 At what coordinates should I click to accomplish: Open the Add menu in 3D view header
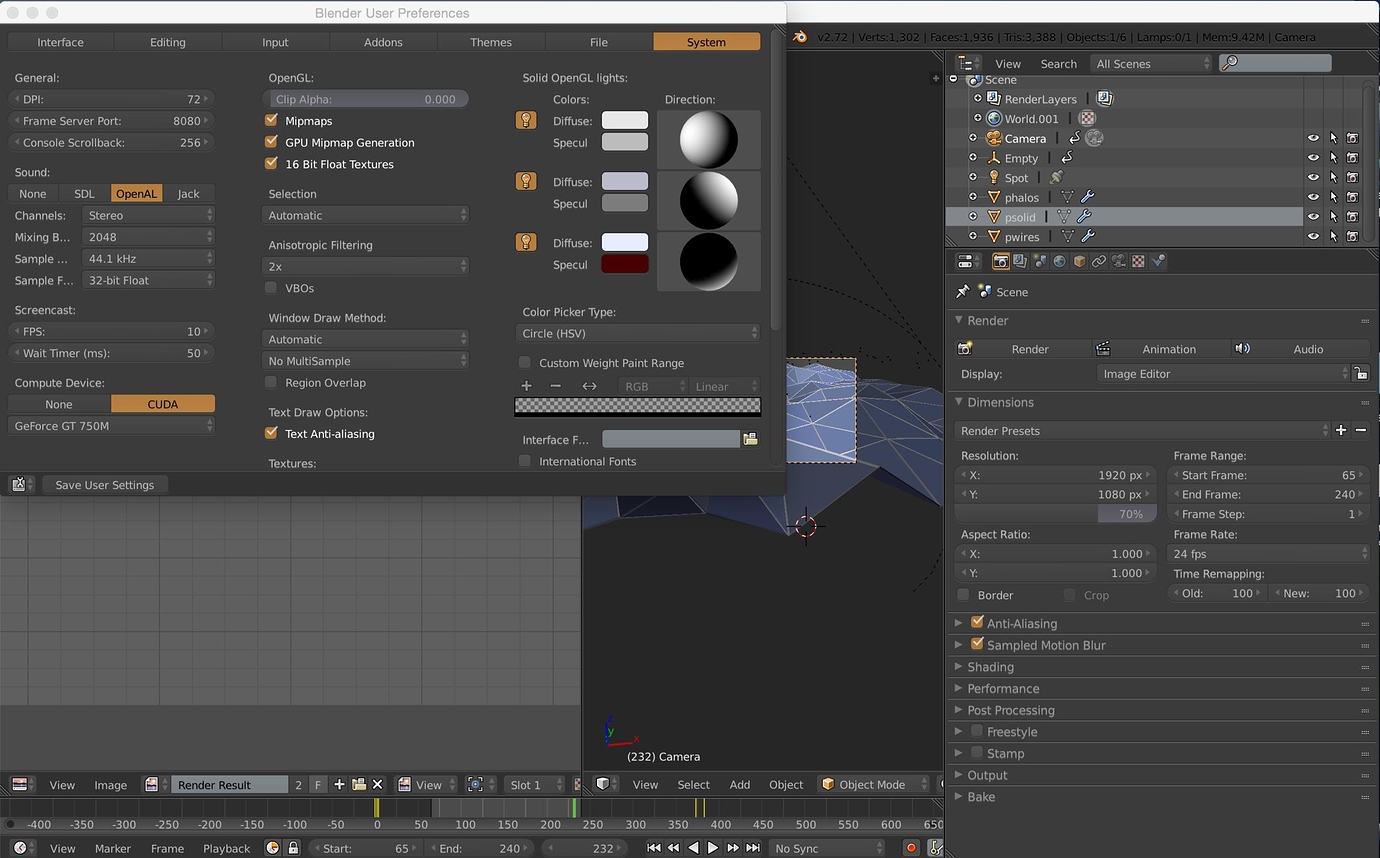(740, 785)
